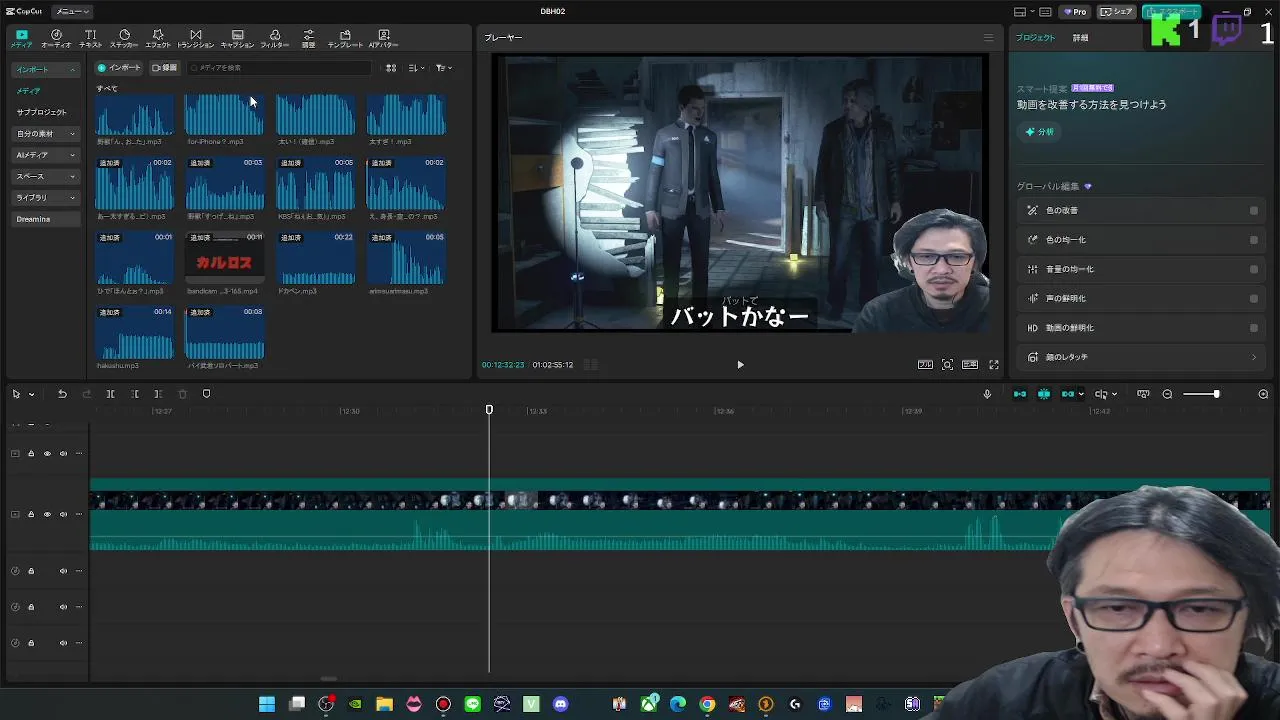Image resolution: width=1280 pixels, height=720 pixels.
Task: Toggle main video track eye visibility
Action: pyautogui.click(x=47, y=514)
